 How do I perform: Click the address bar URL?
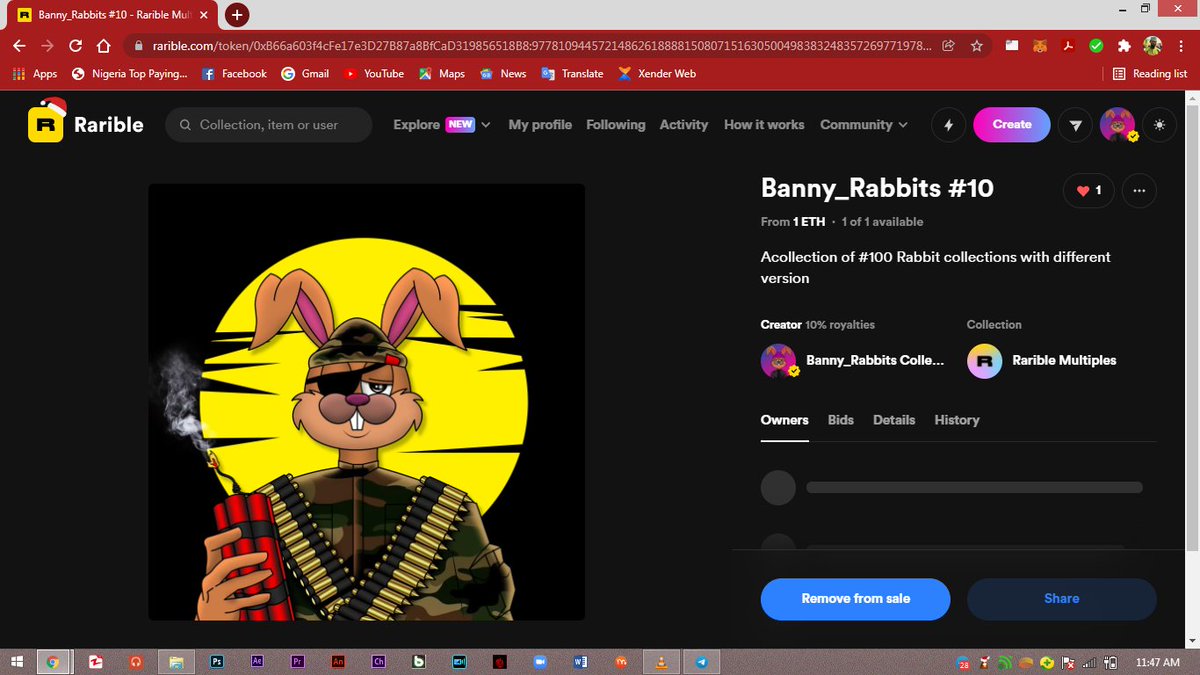(542, 46)
